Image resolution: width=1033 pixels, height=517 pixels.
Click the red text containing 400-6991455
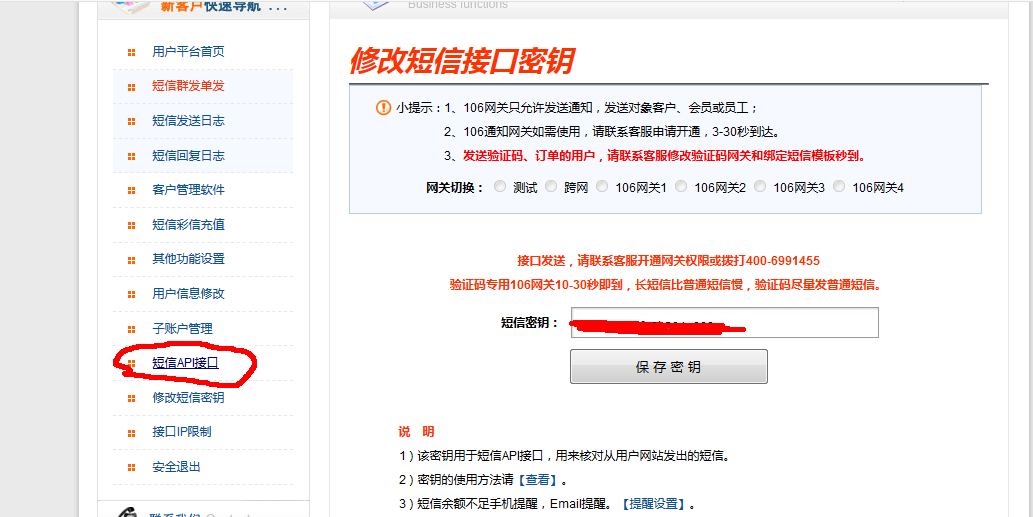[668, 260]
